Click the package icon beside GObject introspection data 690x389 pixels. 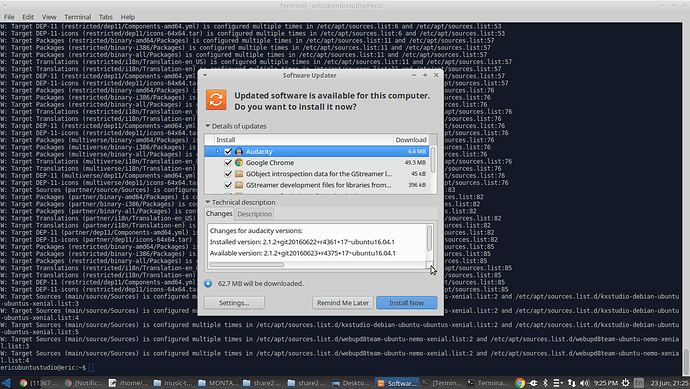pyautogui.click(x=239, y=174)
